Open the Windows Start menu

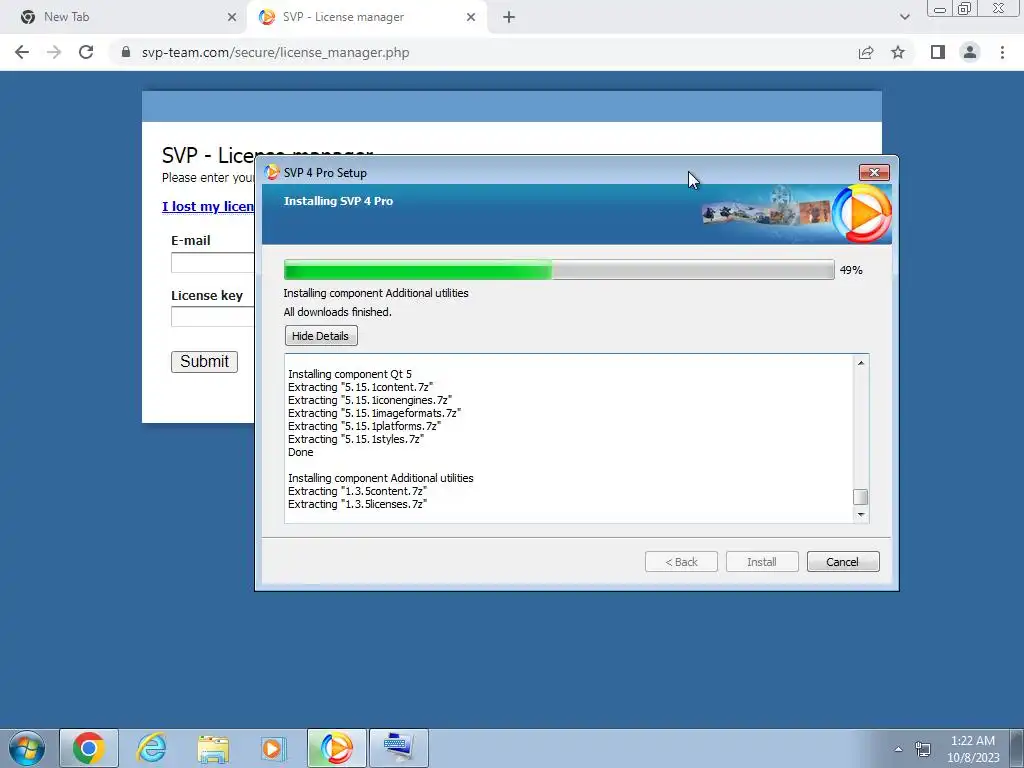coord(26,748)
